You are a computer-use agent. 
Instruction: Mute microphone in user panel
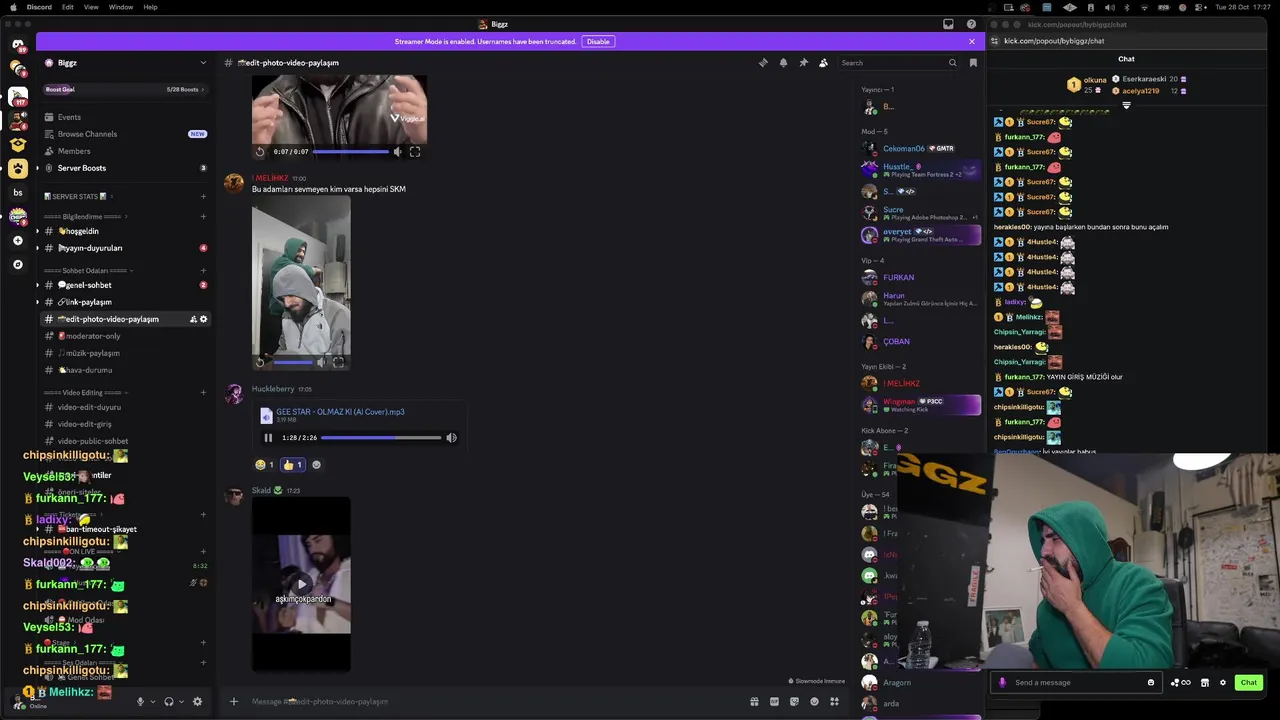140,701
